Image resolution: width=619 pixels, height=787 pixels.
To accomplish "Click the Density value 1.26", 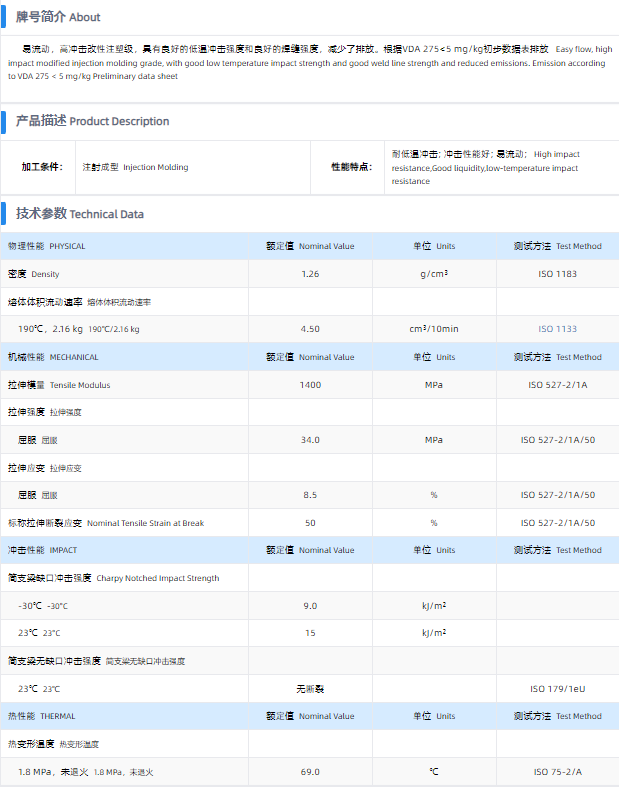I will pyautogui.click(x=310, y=274).
